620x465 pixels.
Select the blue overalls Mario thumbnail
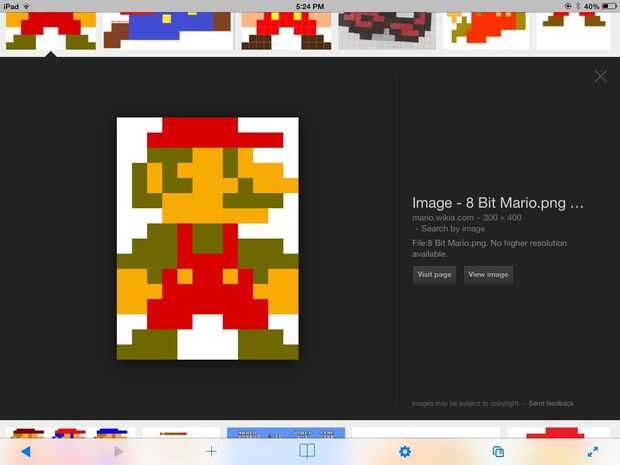coord(167,30)
